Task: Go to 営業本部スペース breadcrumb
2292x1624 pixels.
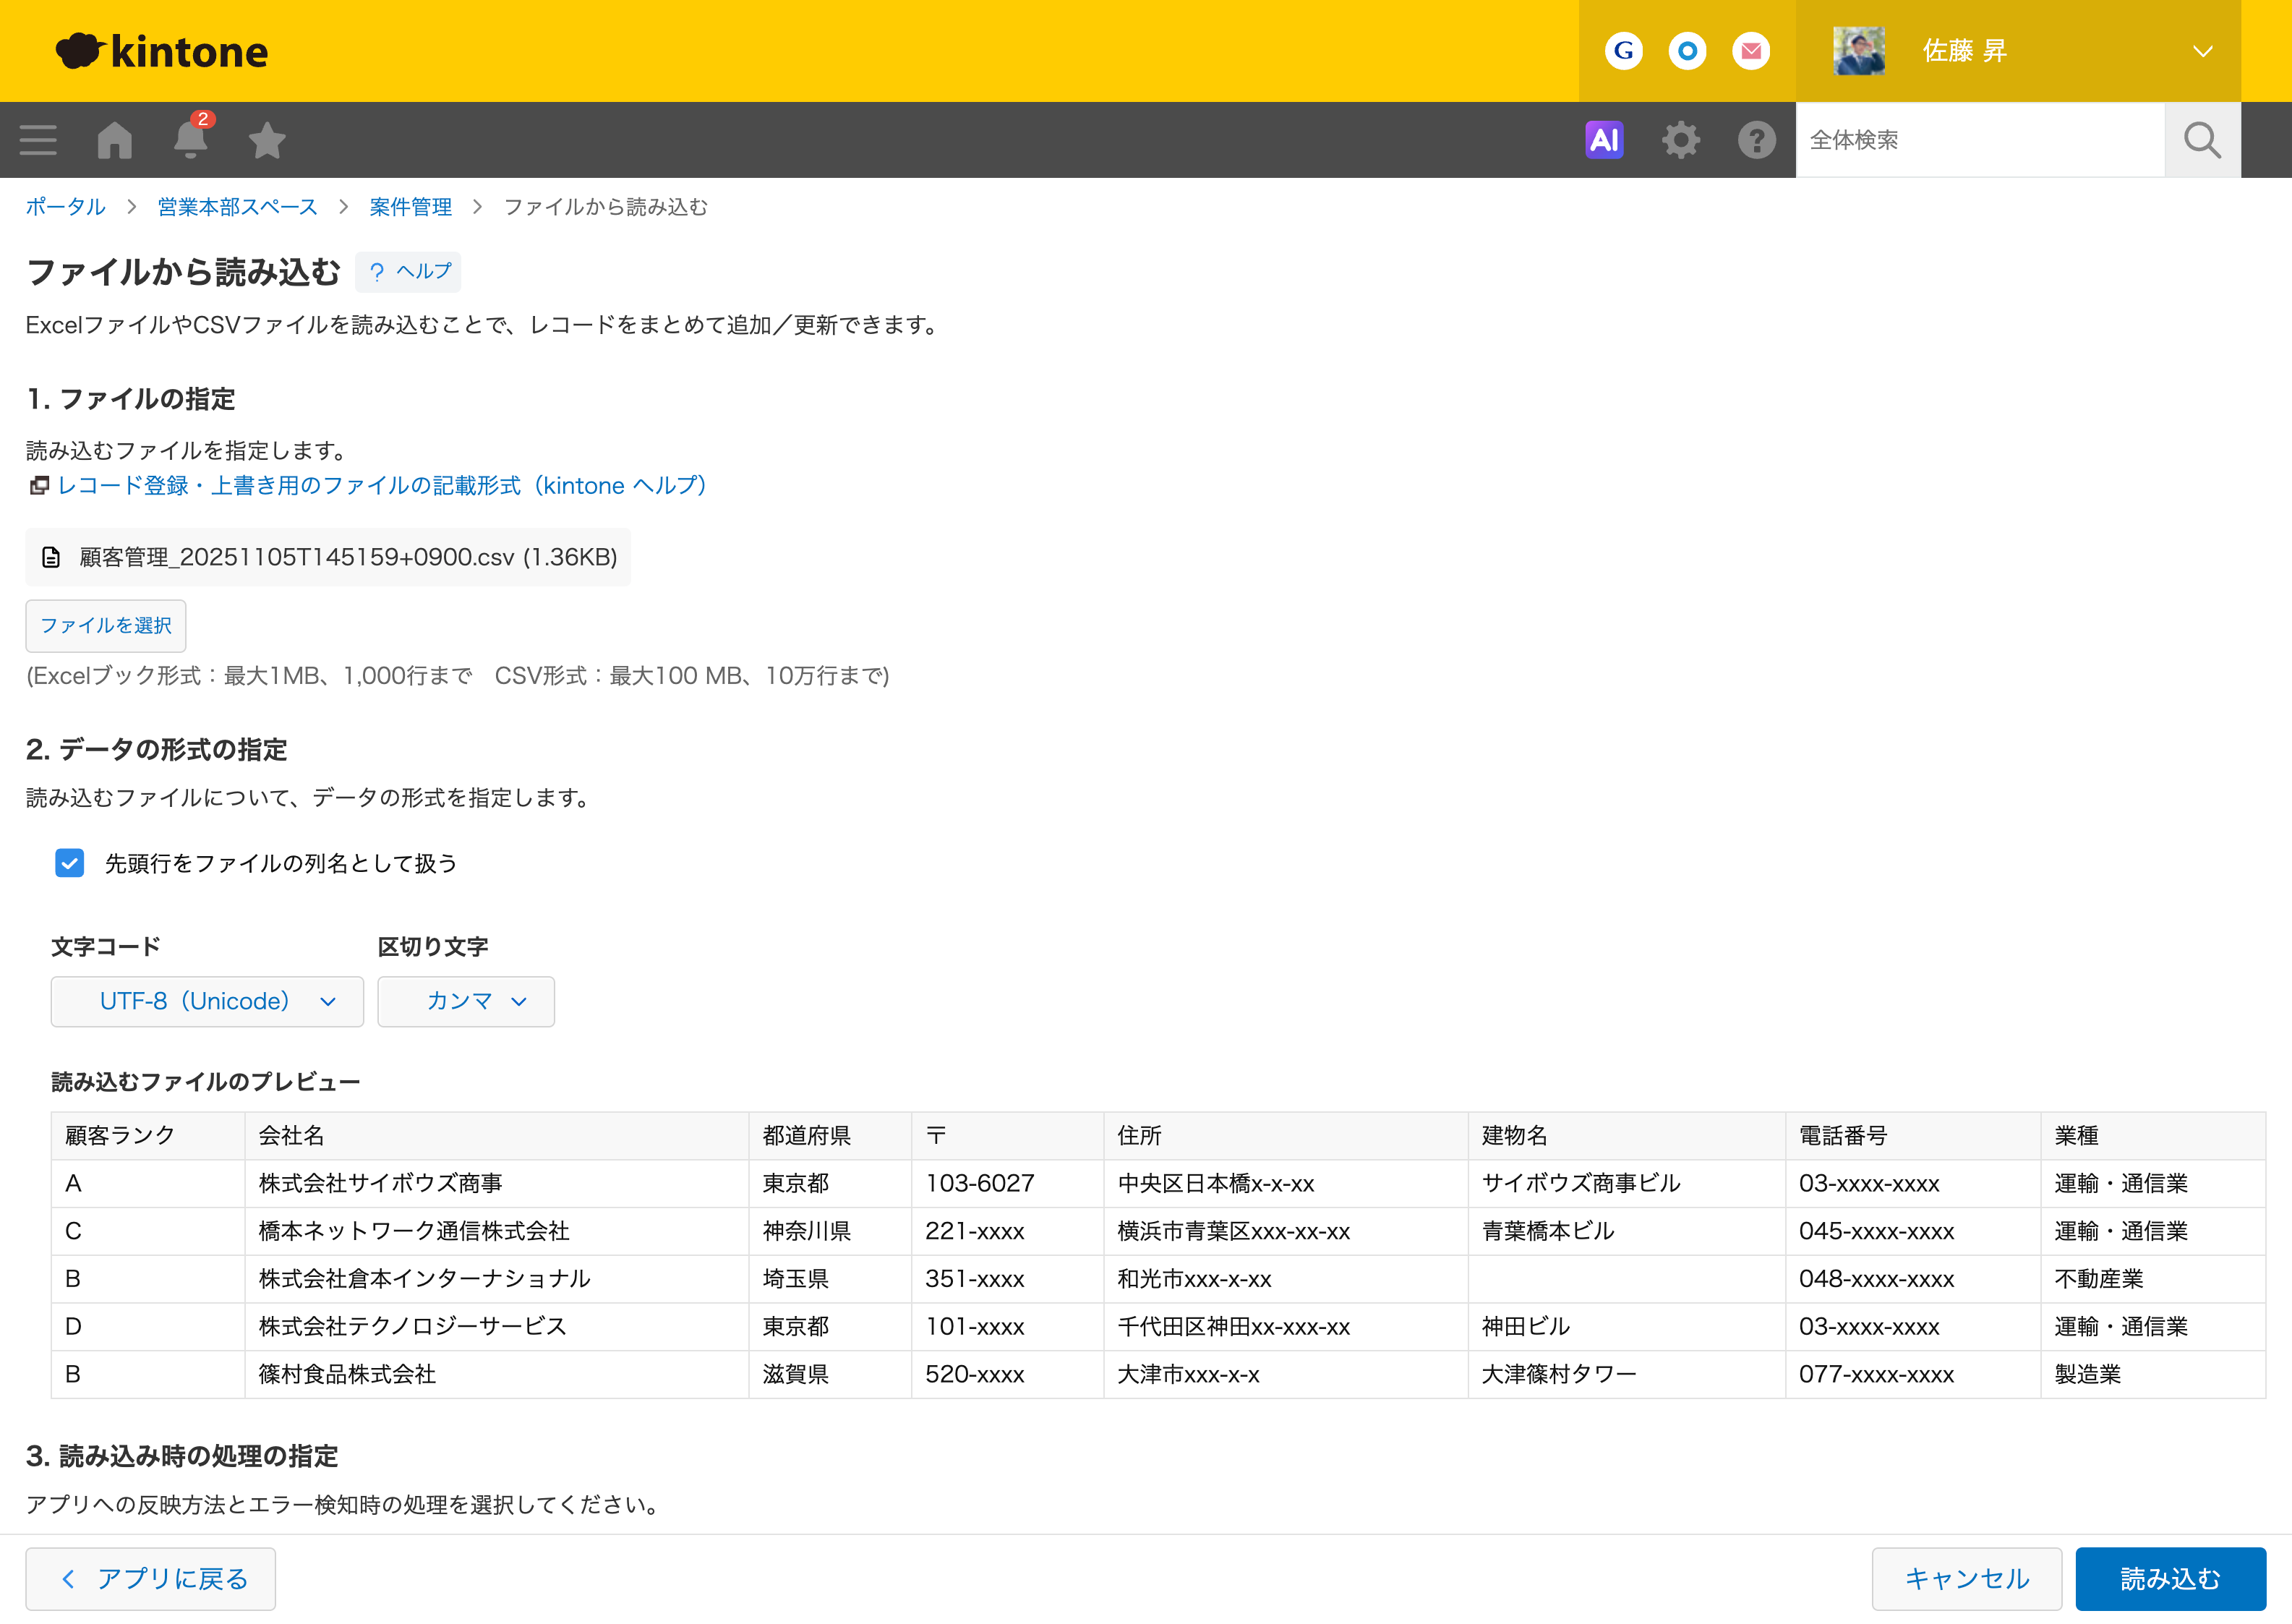Action: 237,207
